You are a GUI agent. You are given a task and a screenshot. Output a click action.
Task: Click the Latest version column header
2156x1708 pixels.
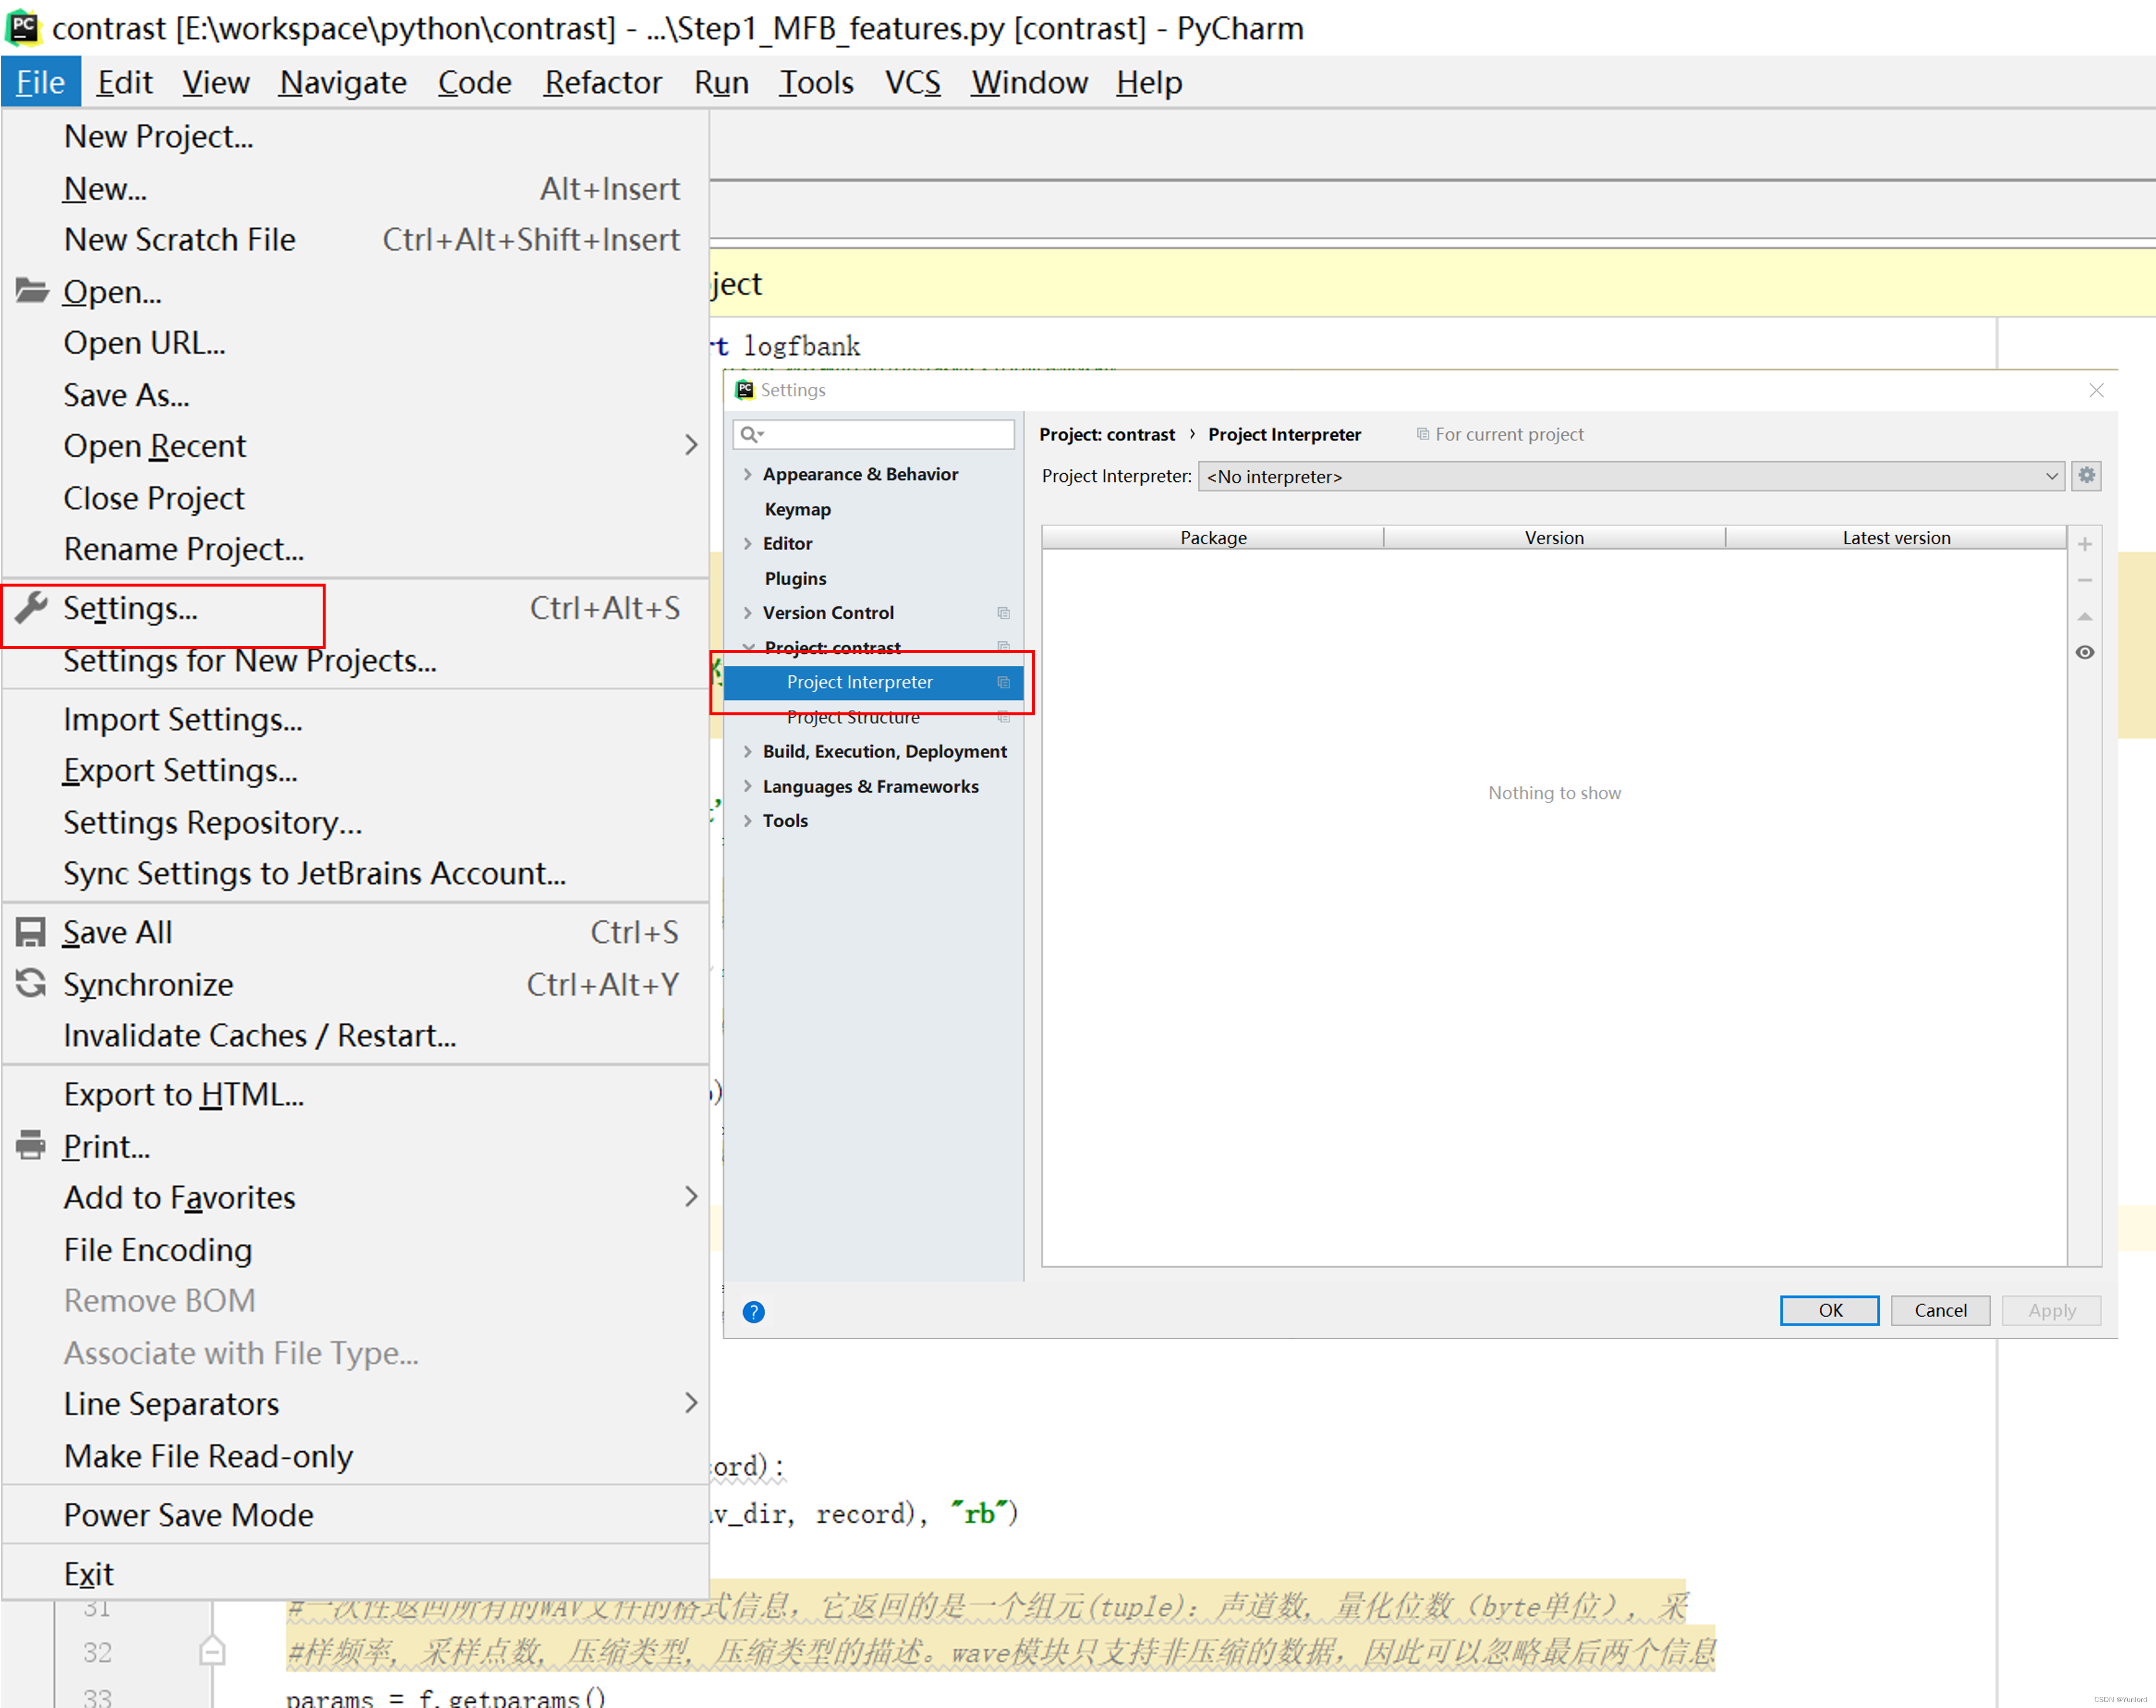[1896, 538]
